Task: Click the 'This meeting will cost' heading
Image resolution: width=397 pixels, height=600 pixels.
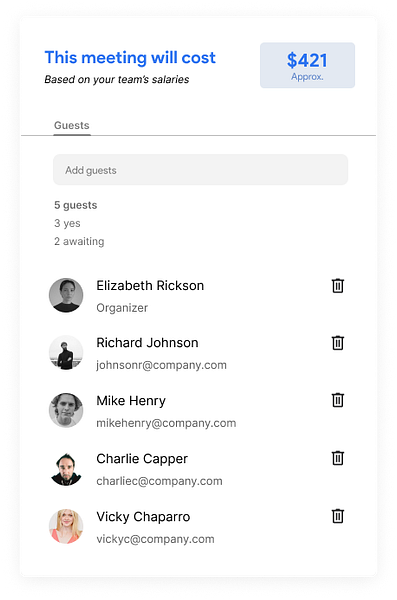Action: point(130,58)
